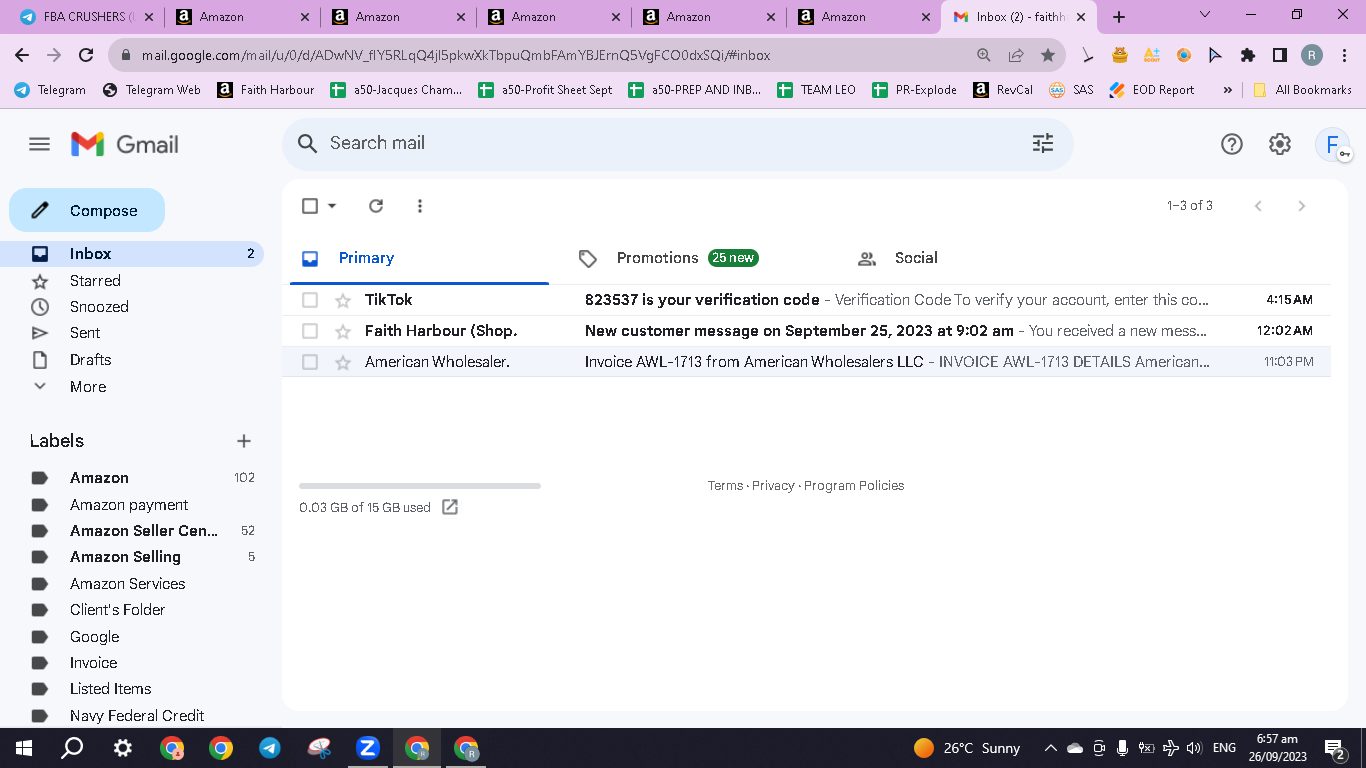Click the Gmail logo

[x=125, y=144]
